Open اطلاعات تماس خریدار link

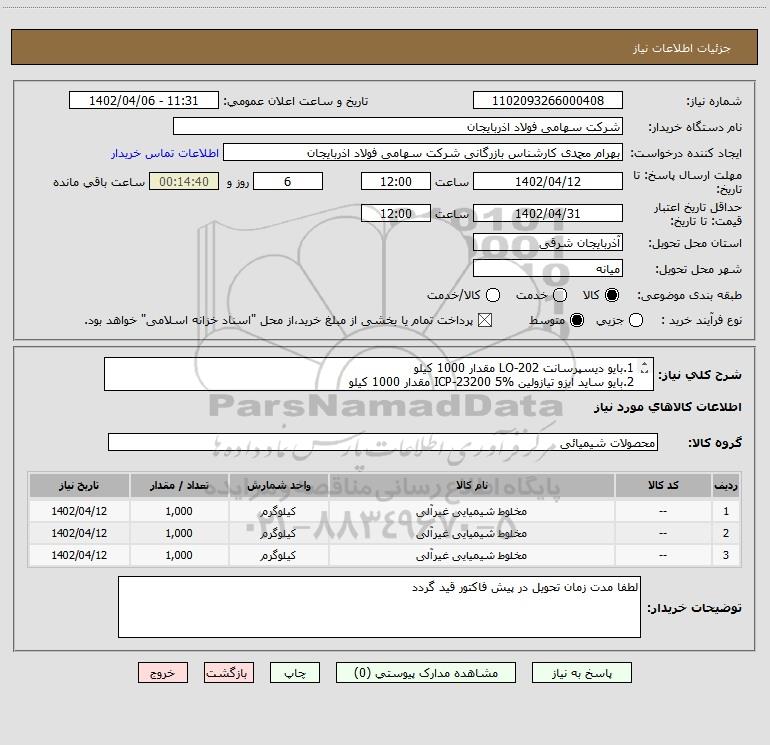click(165, 153)
